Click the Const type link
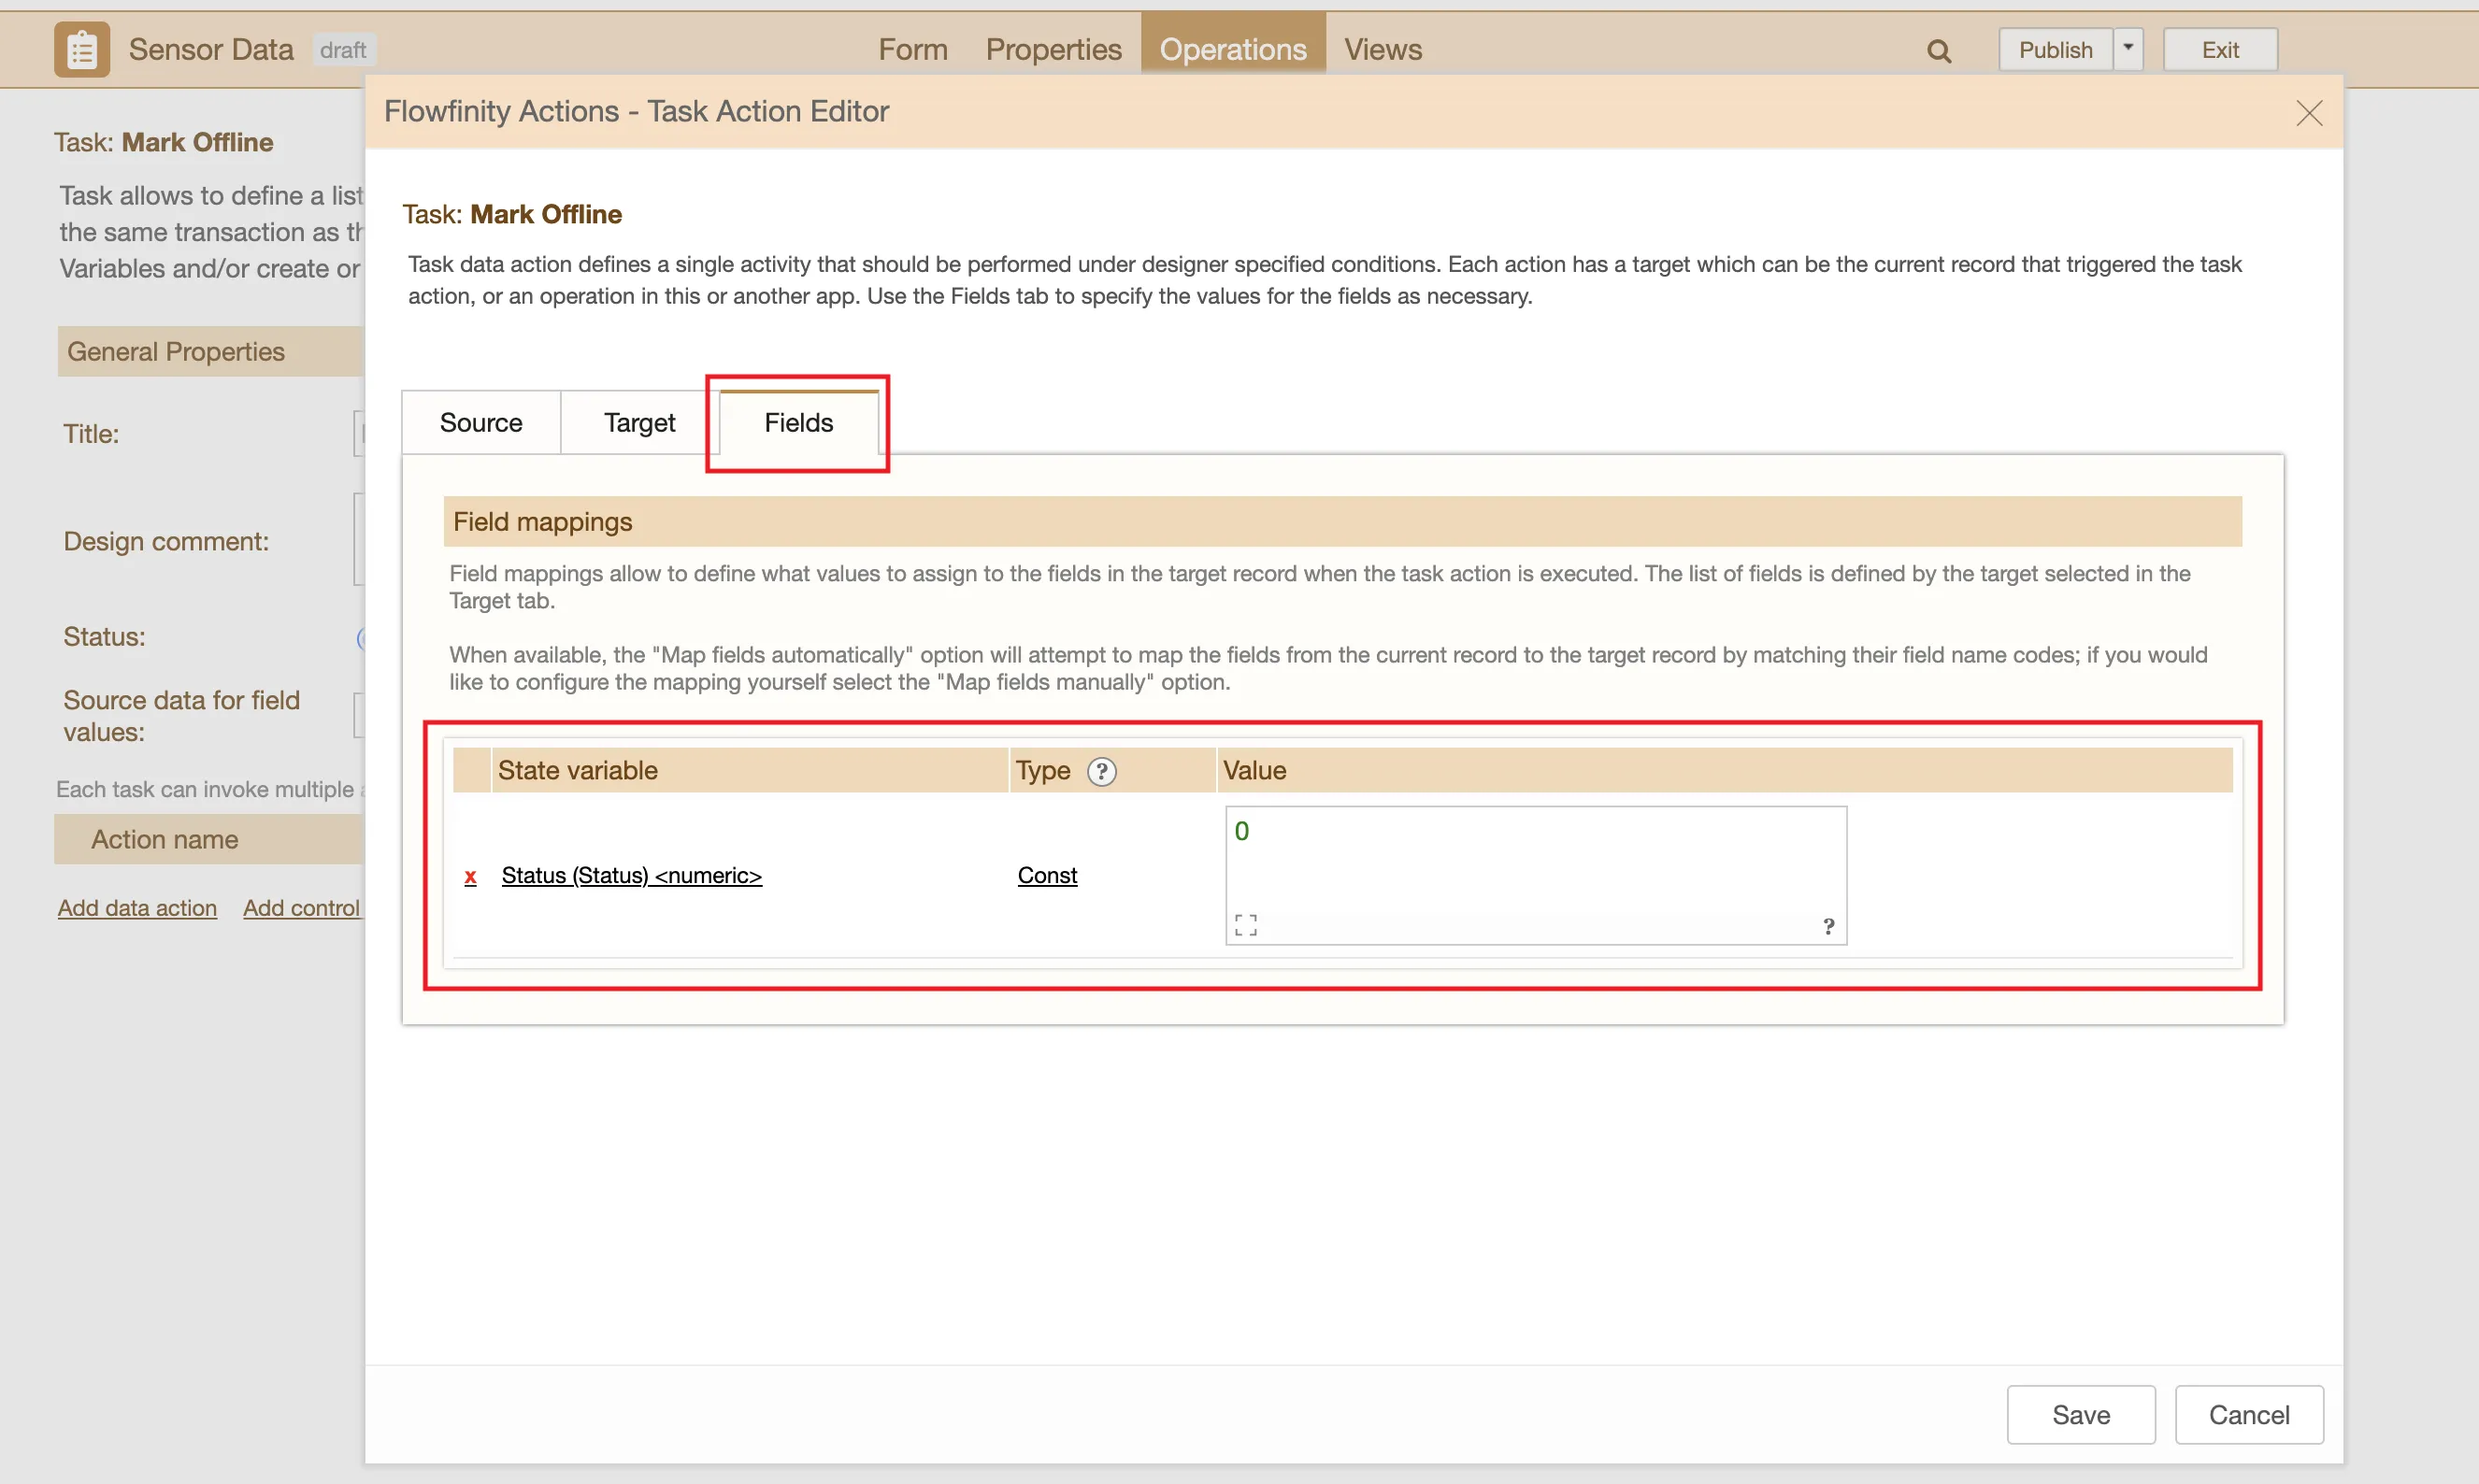 coord(1046,875)
